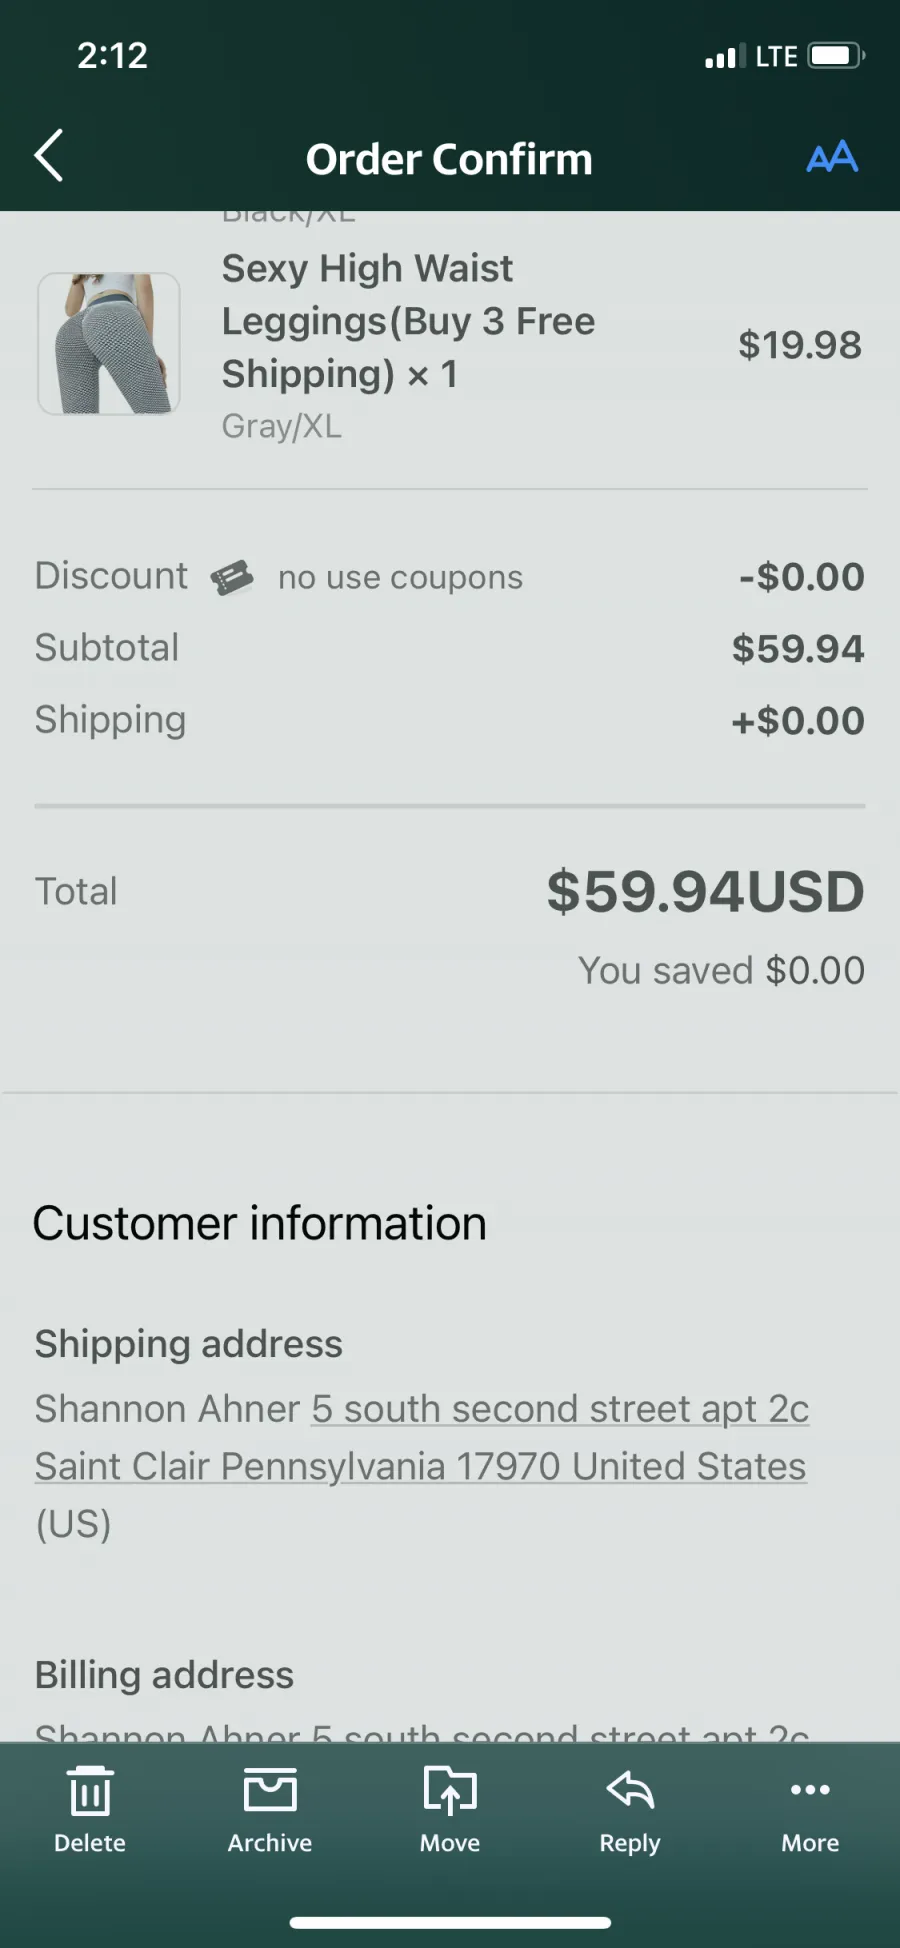900x1948 pixels.
Task: Tap the home indicator bar
Action: coord(450,1922)
